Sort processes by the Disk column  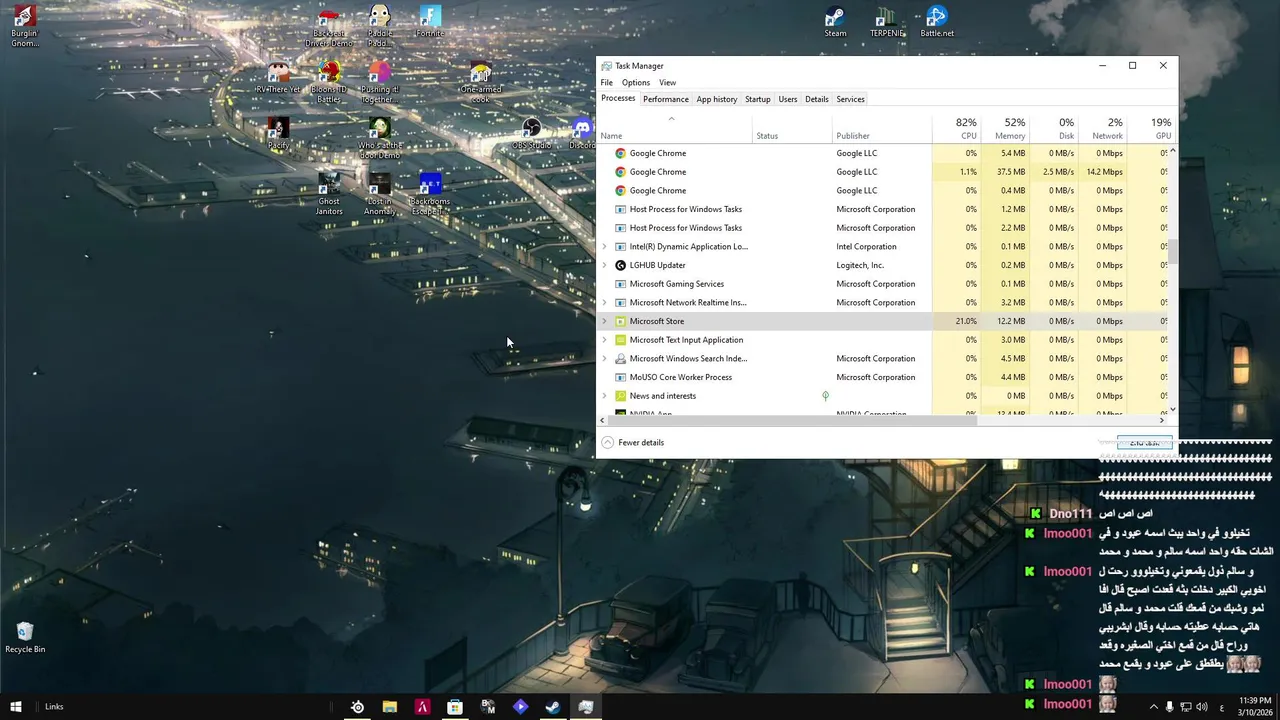pyautogui.click(x=1054, y=128)
